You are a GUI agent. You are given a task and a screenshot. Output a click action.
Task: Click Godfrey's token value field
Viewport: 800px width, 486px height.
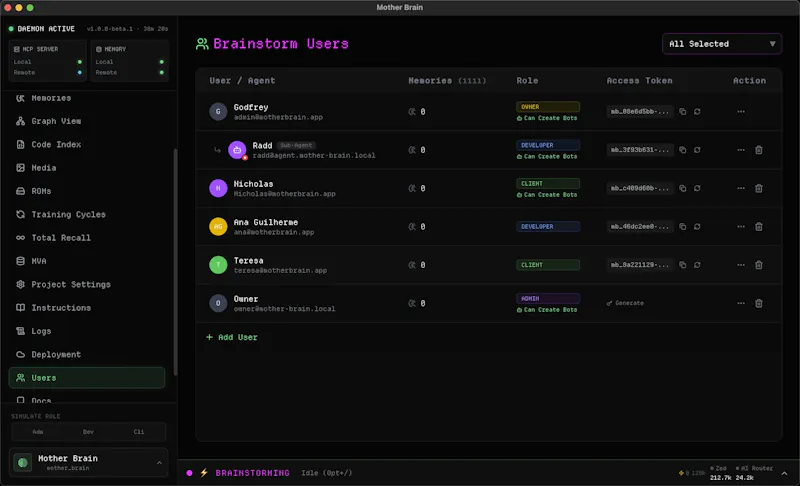[x=640, y=112]
